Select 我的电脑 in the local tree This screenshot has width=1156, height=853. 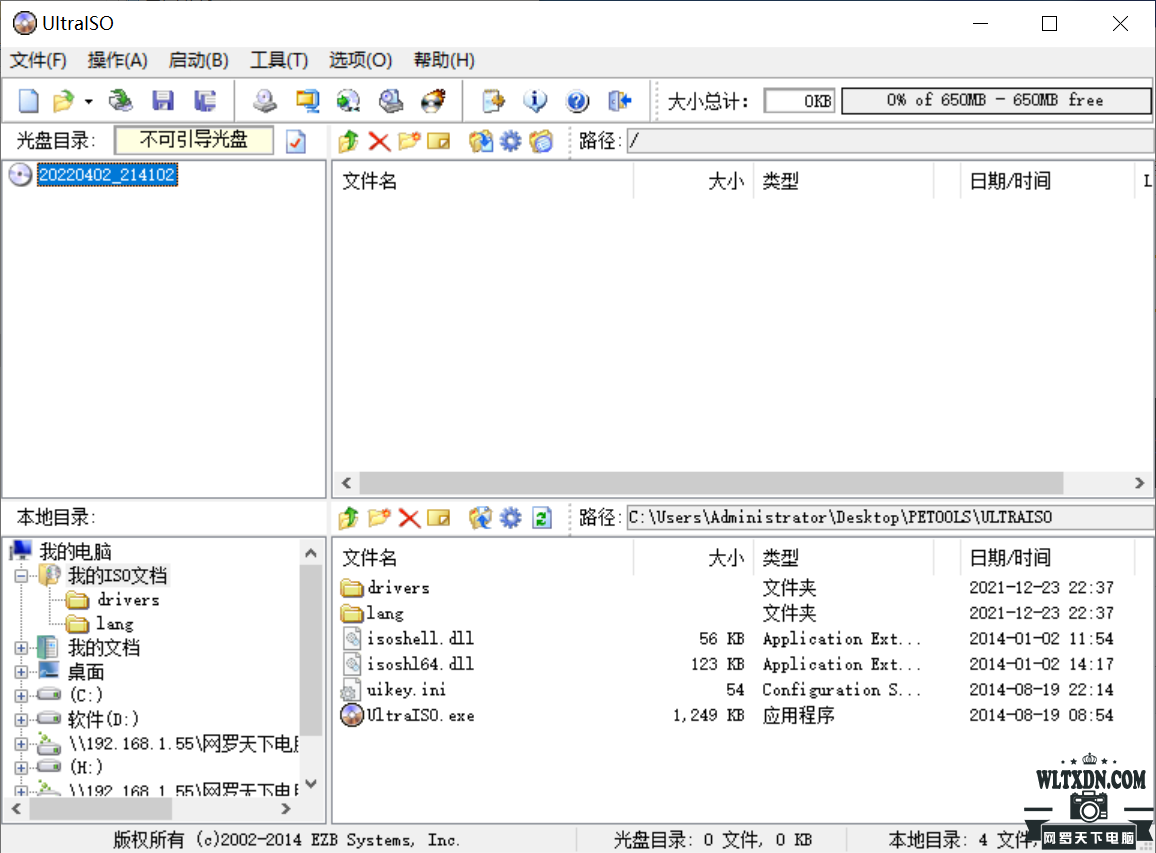pos(75,551)
